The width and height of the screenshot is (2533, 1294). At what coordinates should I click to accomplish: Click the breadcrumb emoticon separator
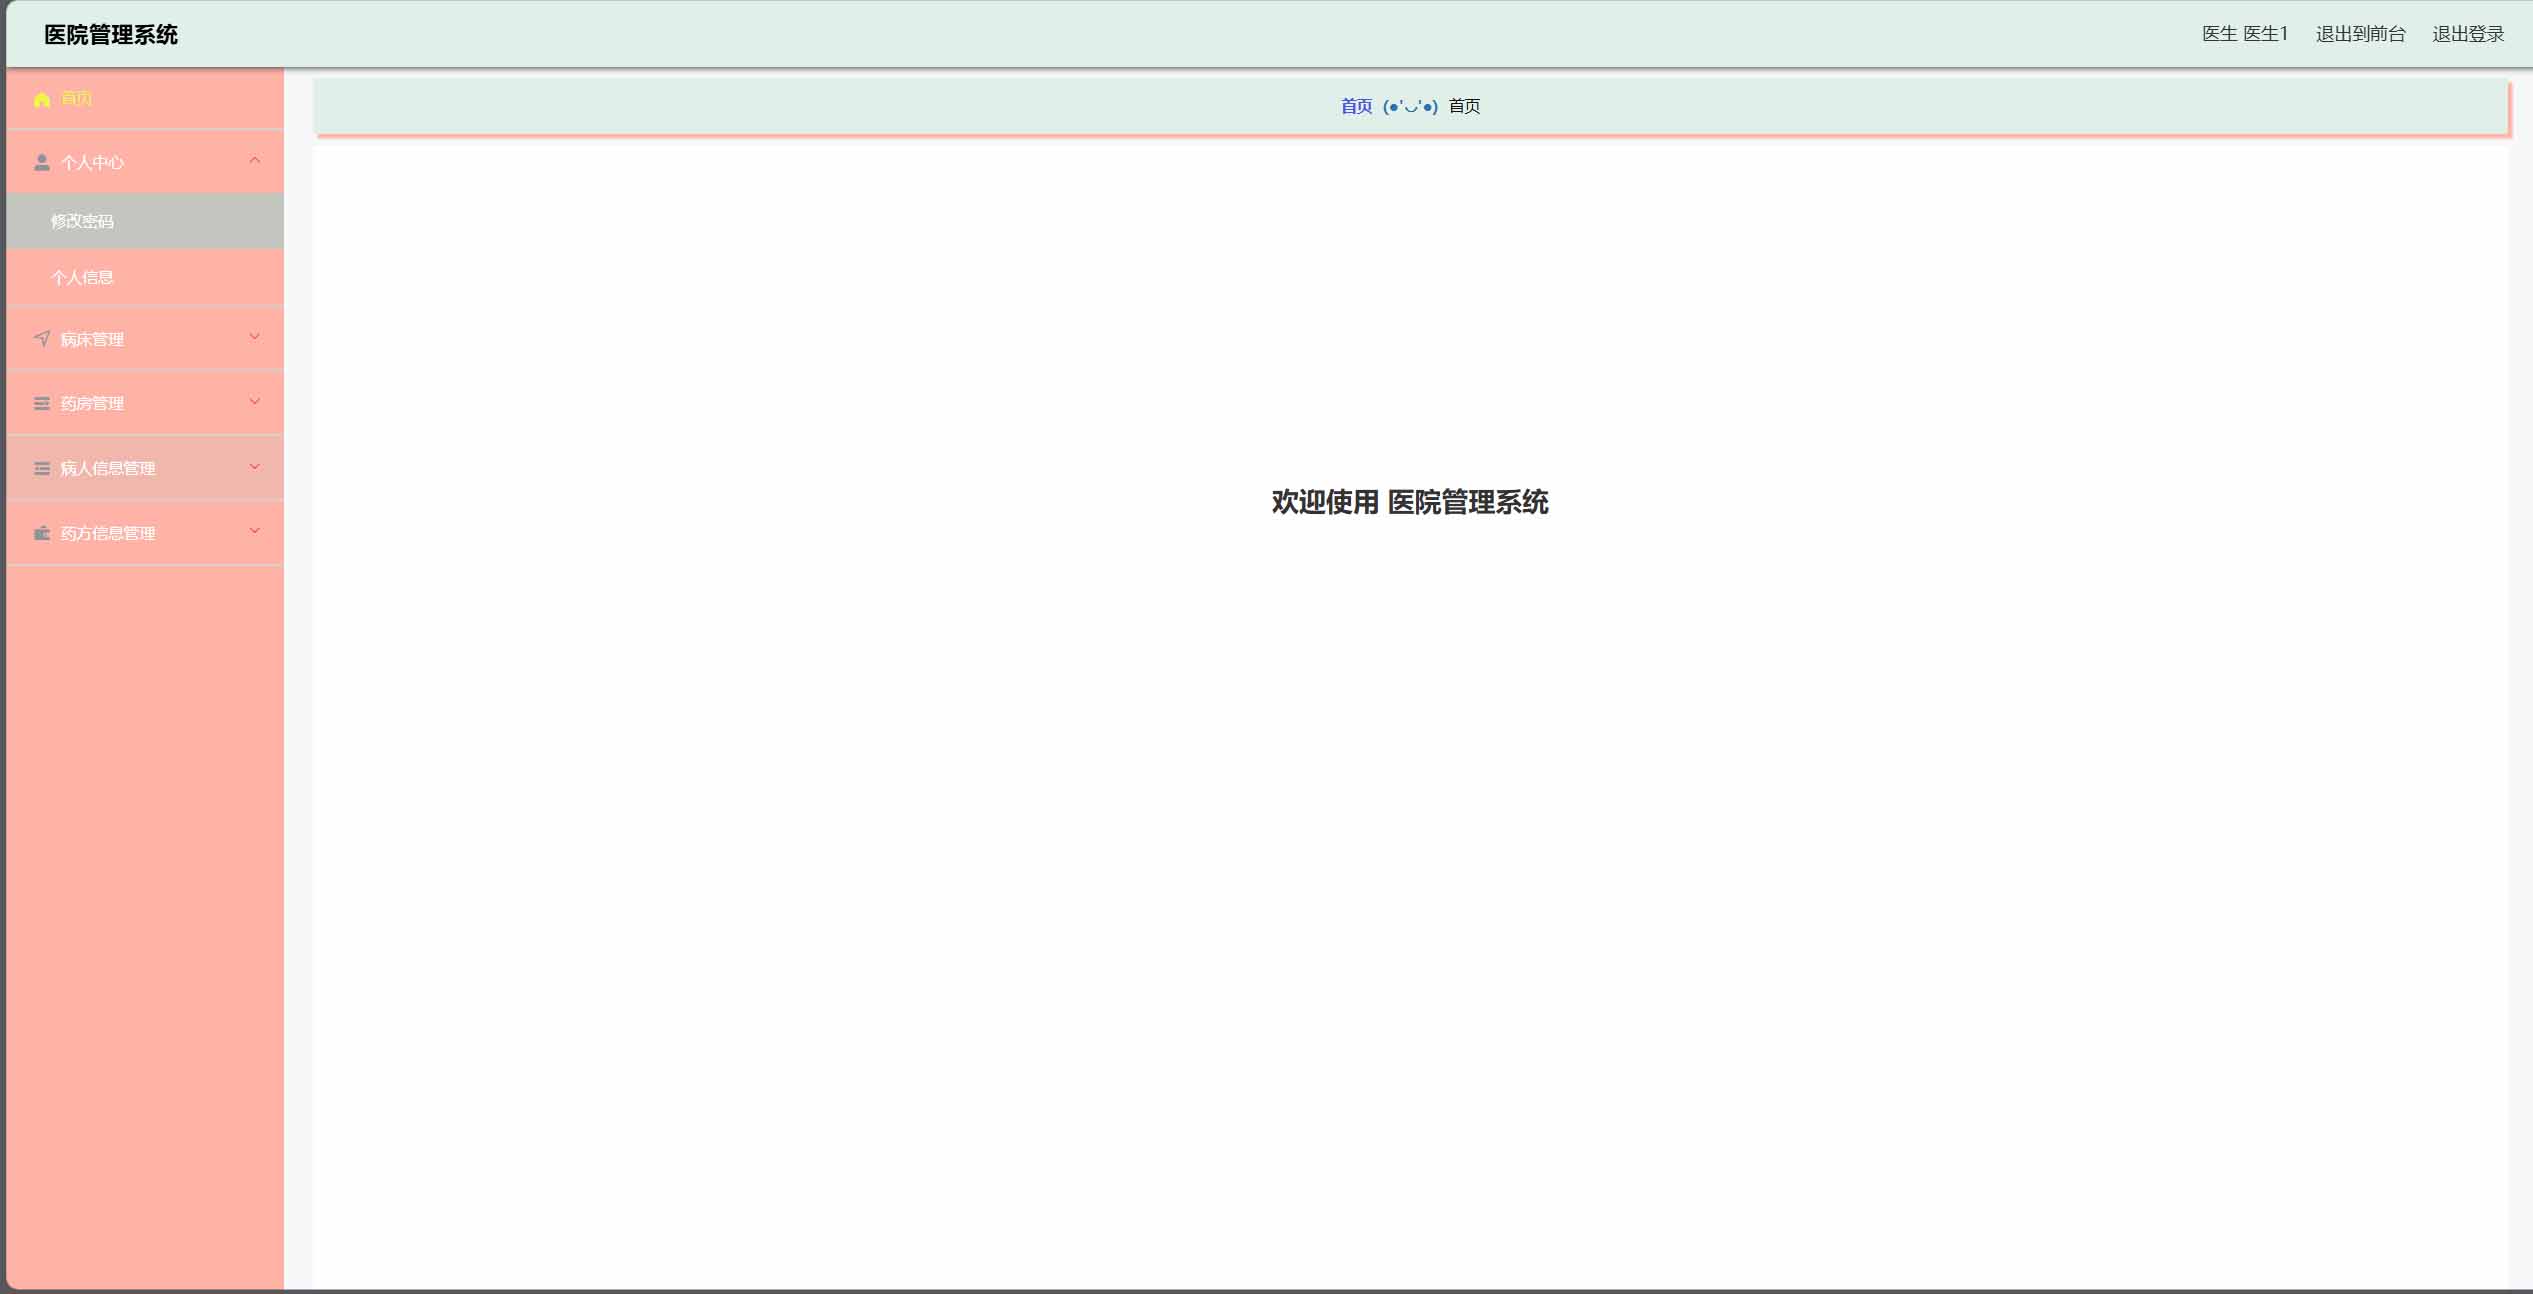pos(1410,106)
